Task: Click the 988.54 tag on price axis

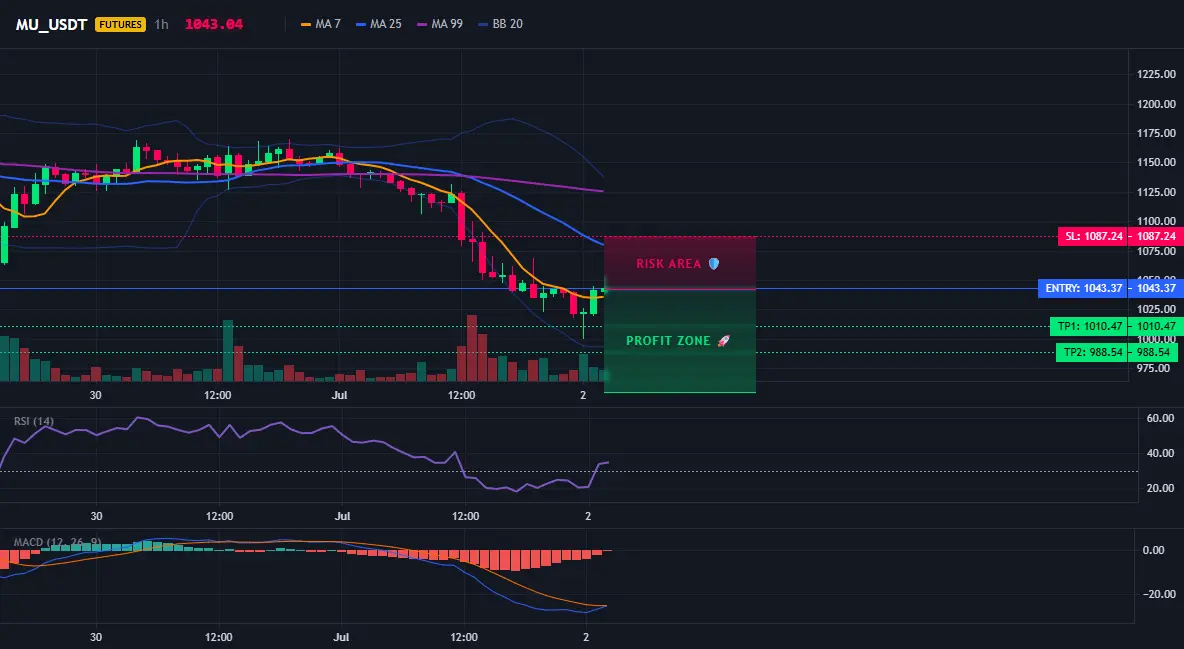Action: [x=1153, y=352]
